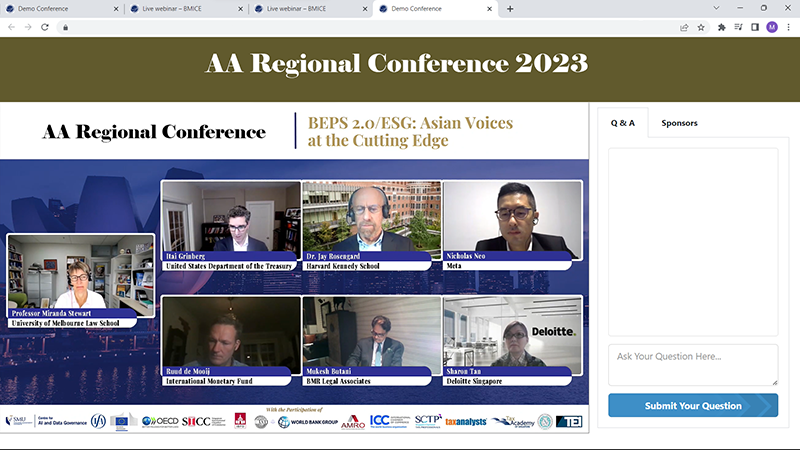Click the Centre for AI and Data Governance logo

tap(62, 421)
